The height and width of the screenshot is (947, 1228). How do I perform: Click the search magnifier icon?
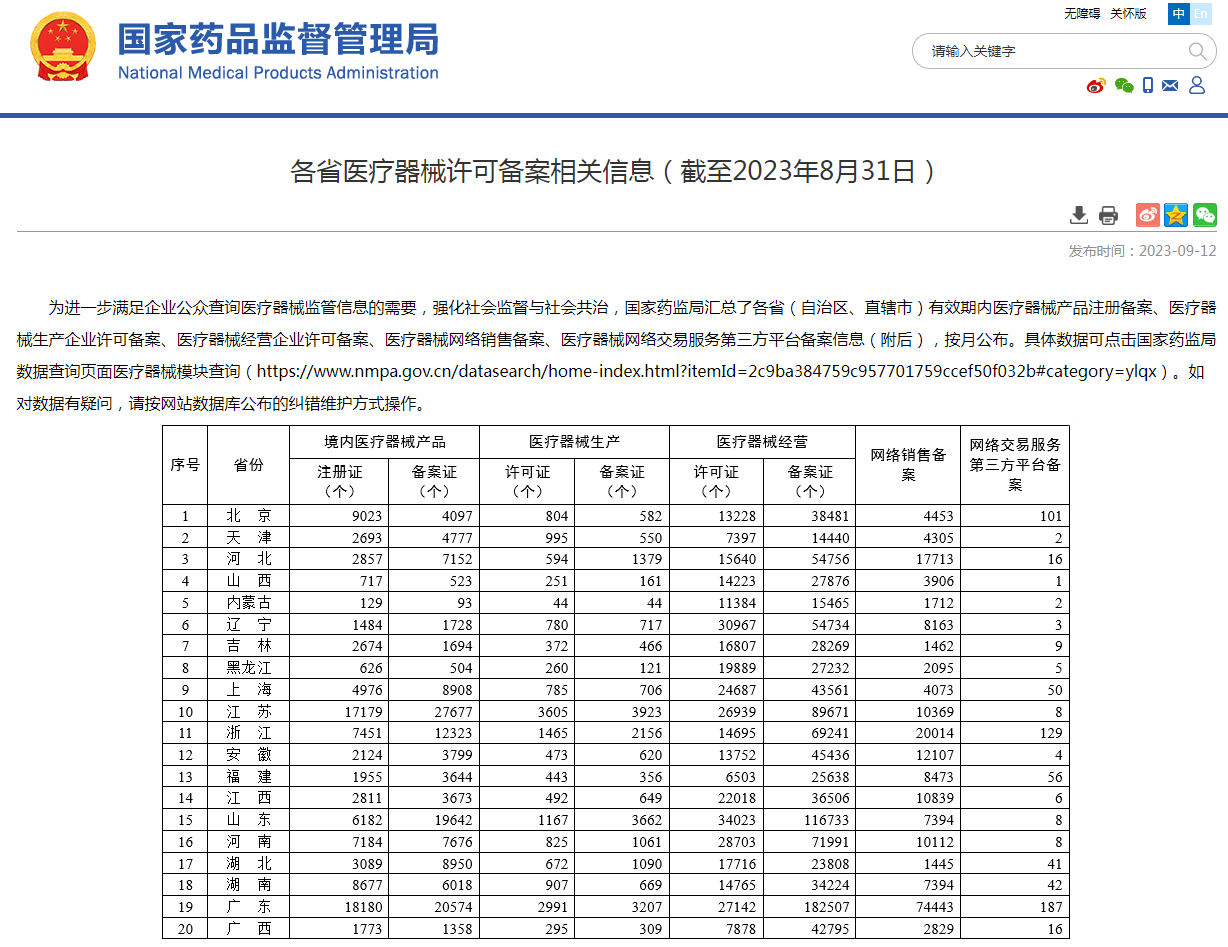tap(1196, 51)
